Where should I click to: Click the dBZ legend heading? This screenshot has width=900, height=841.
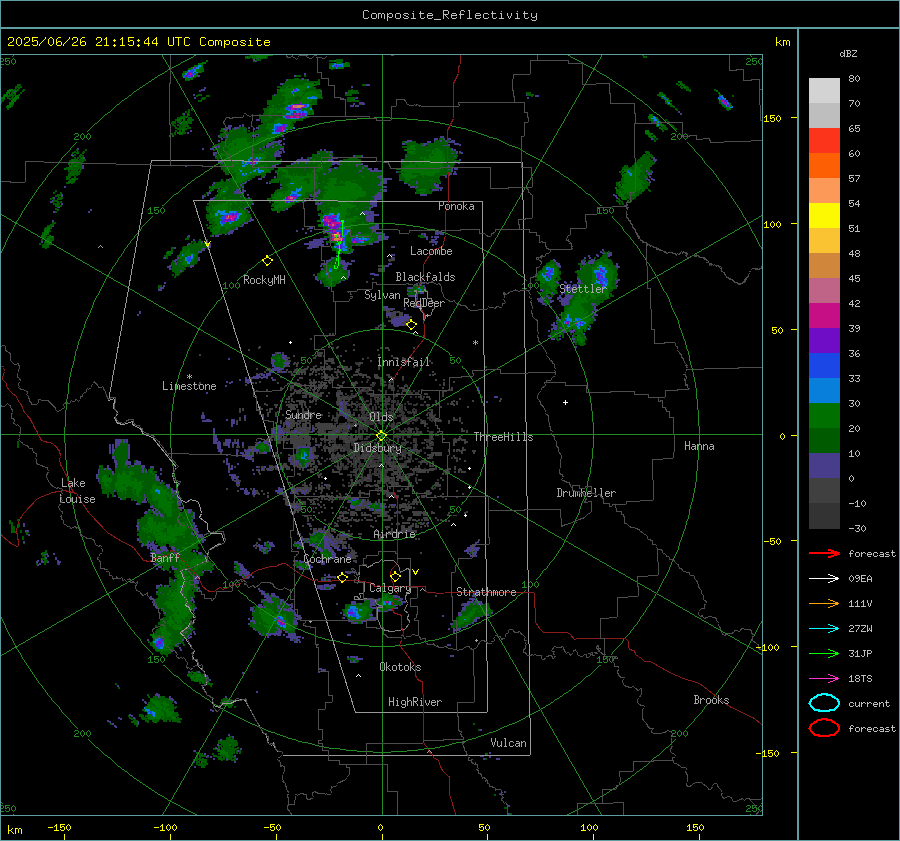(848, 53)
